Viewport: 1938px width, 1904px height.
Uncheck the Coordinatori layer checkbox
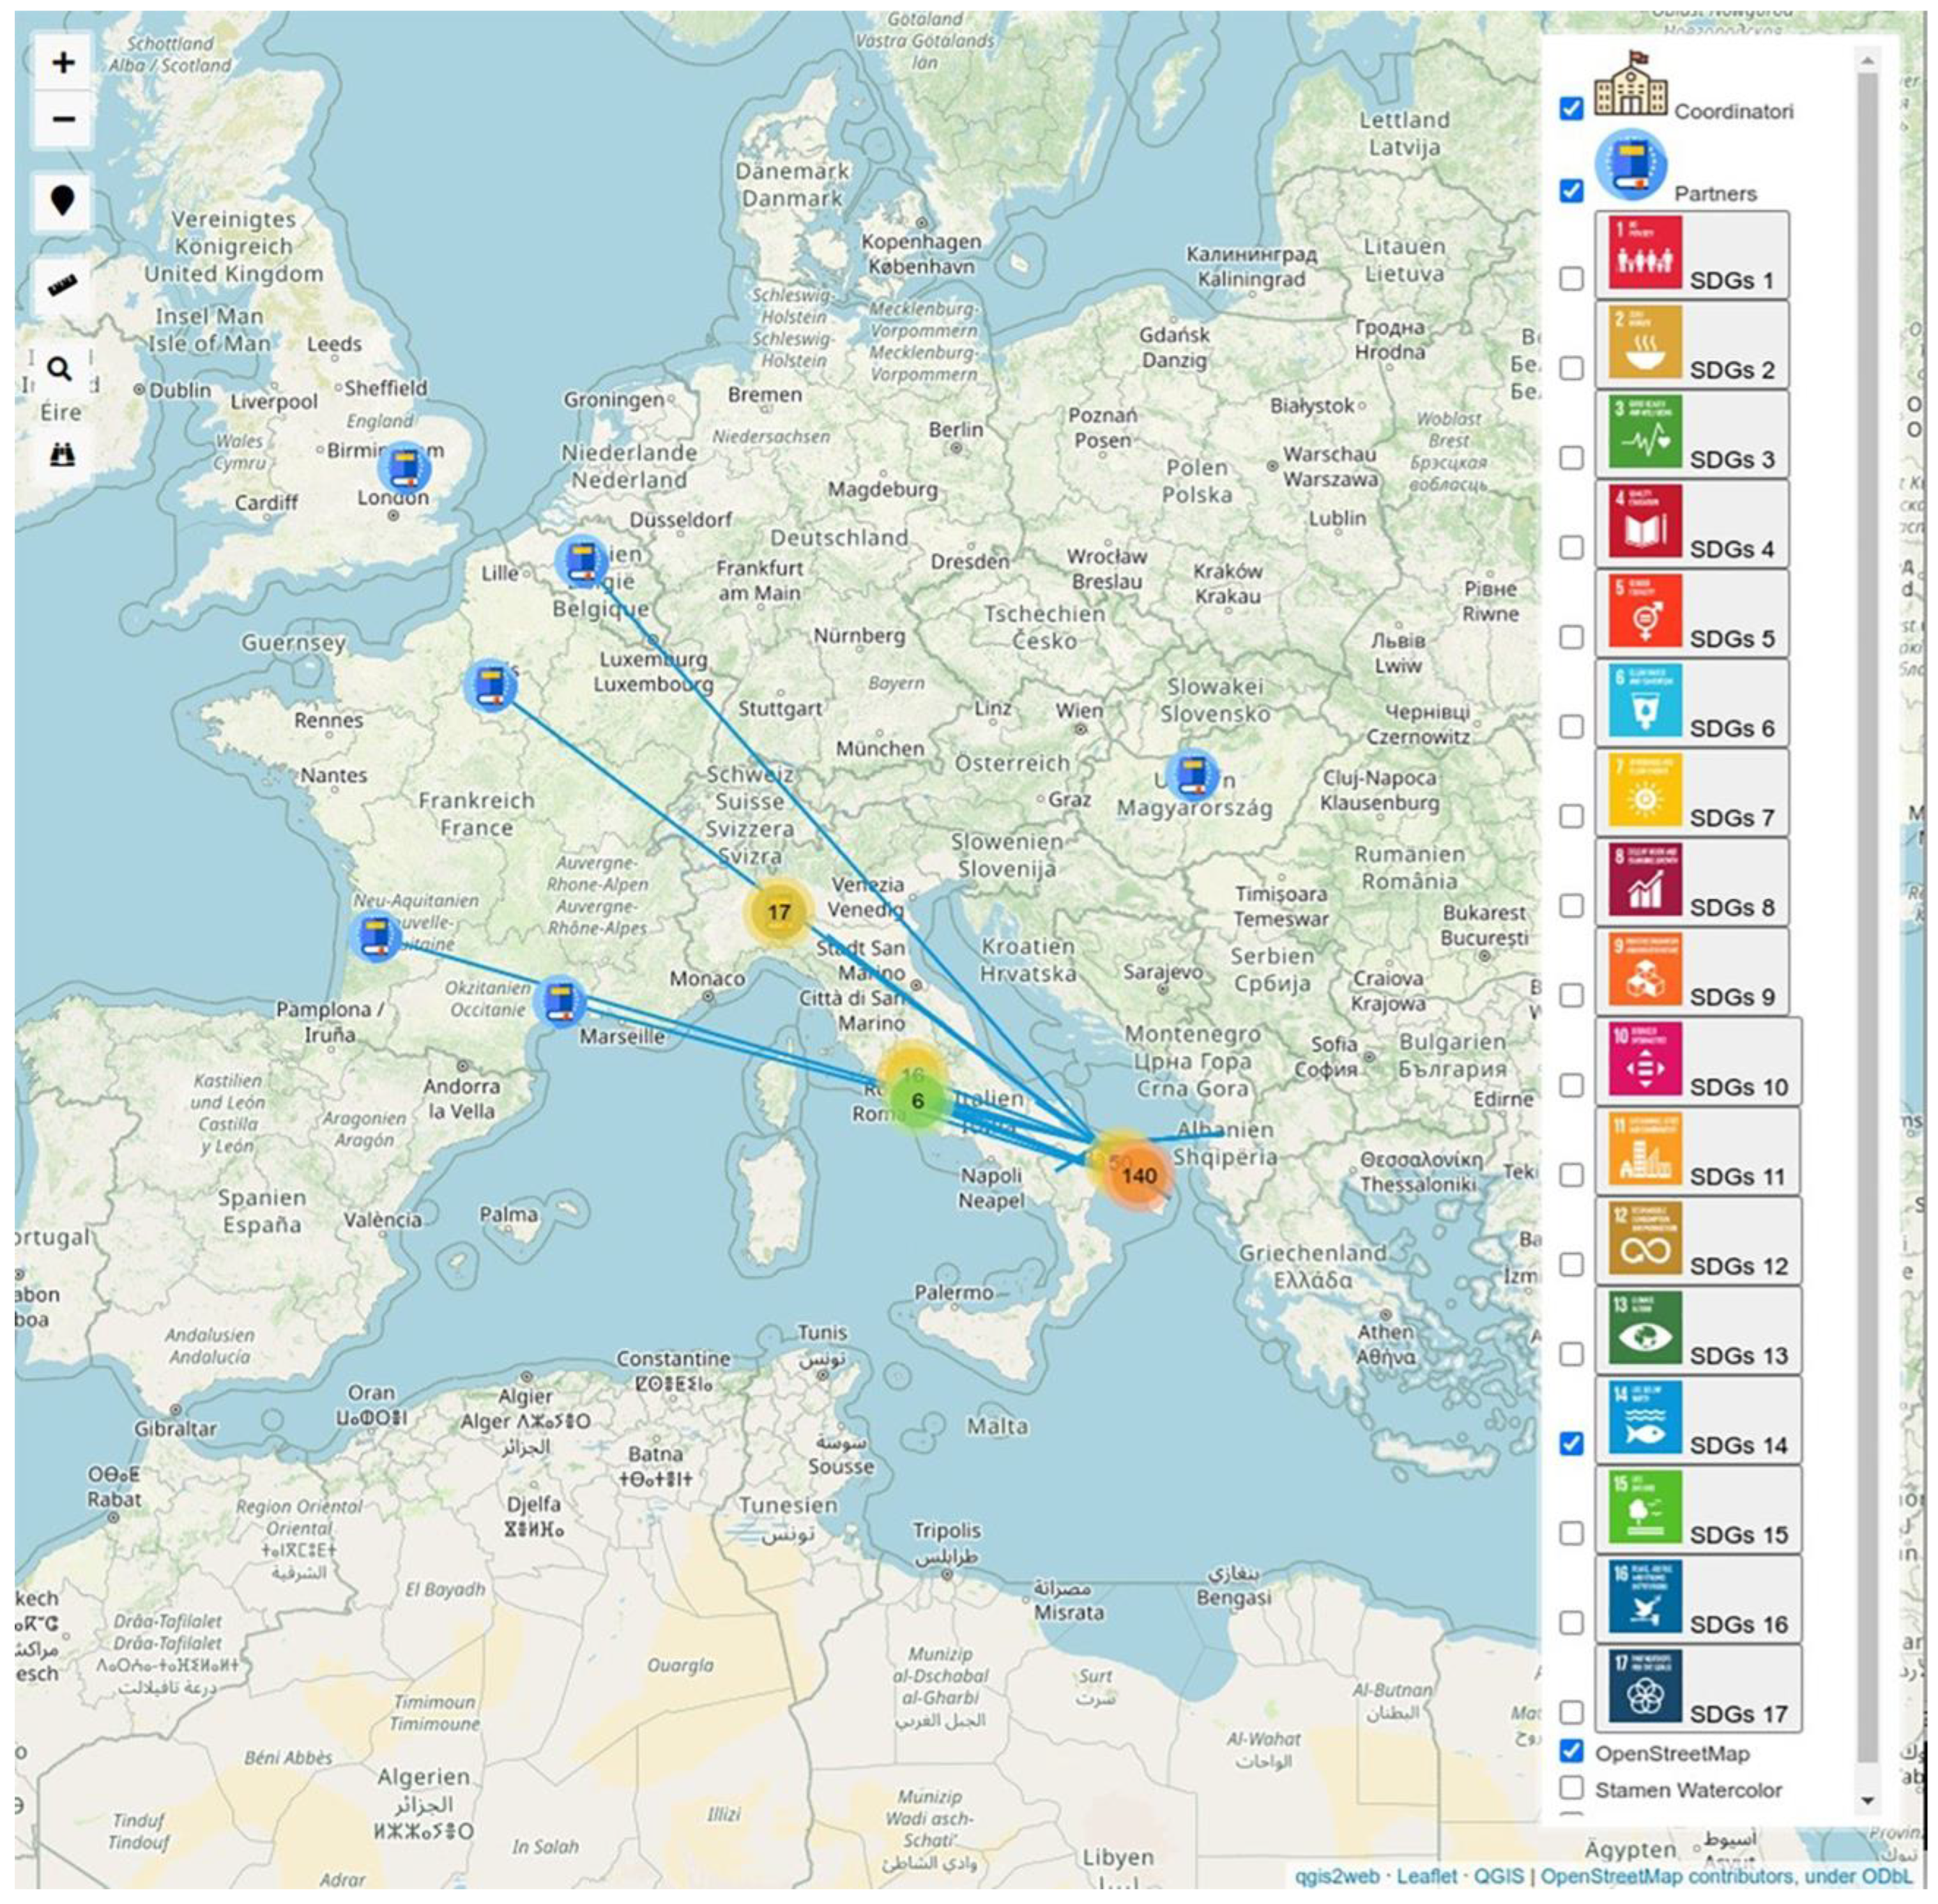click(x=1571, y=109)
